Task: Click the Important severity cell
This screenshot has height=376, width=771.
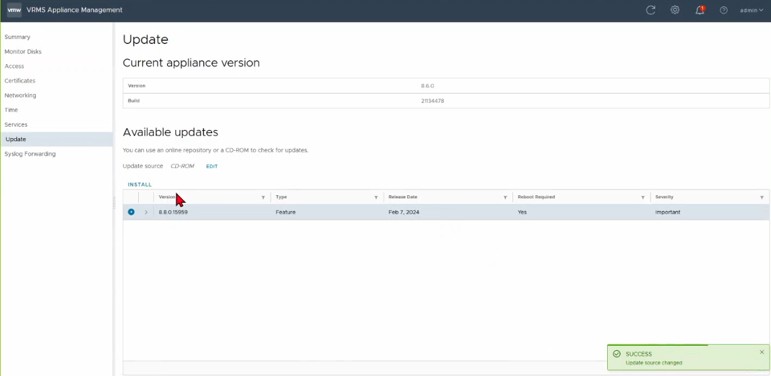Action: pyautogui.click(x=668, y=212)
